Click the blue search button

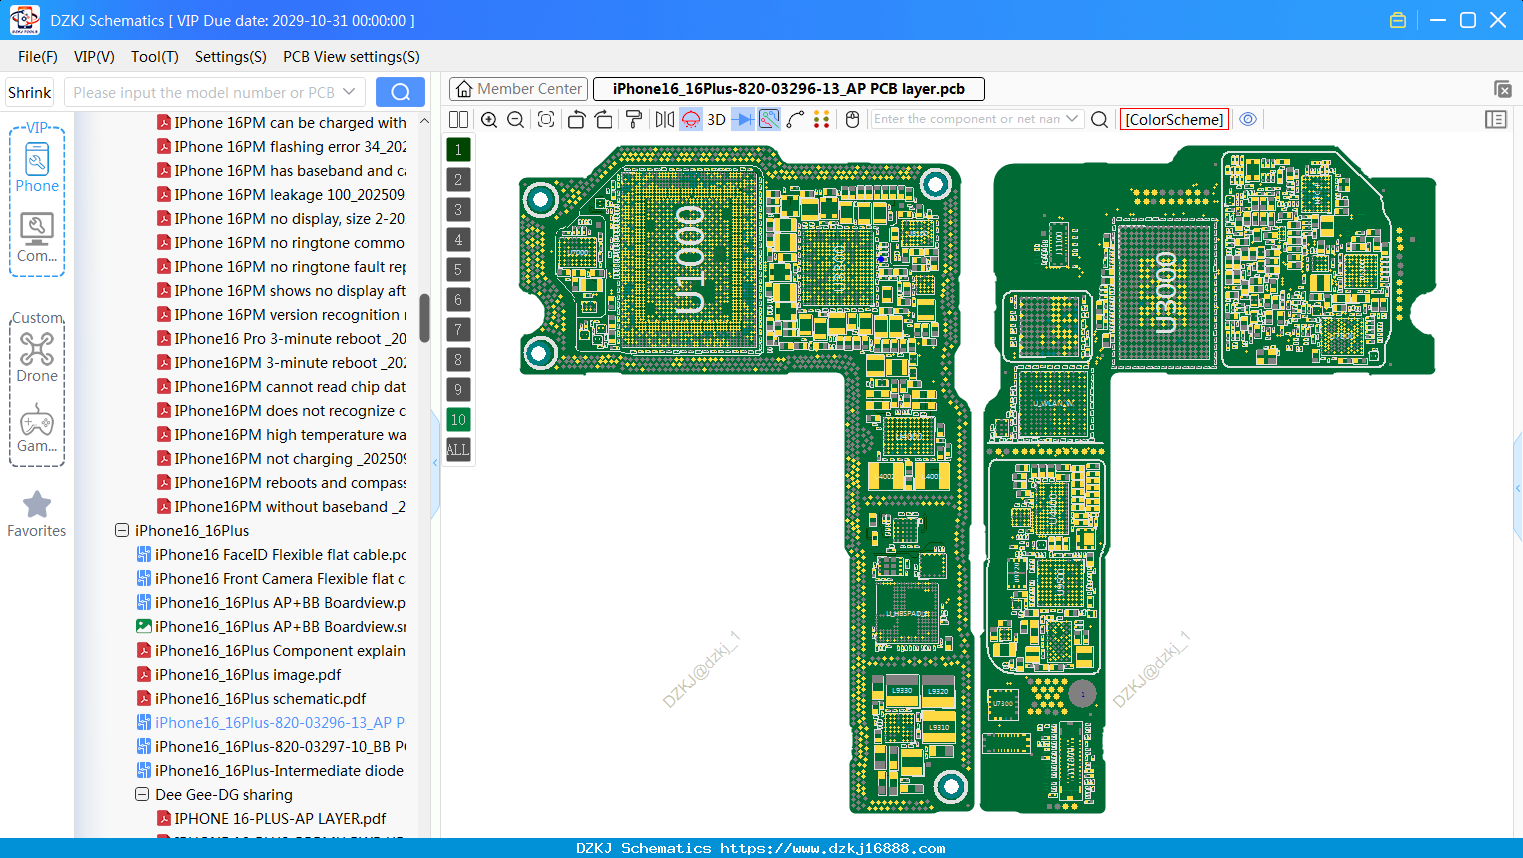click(400, 92)
